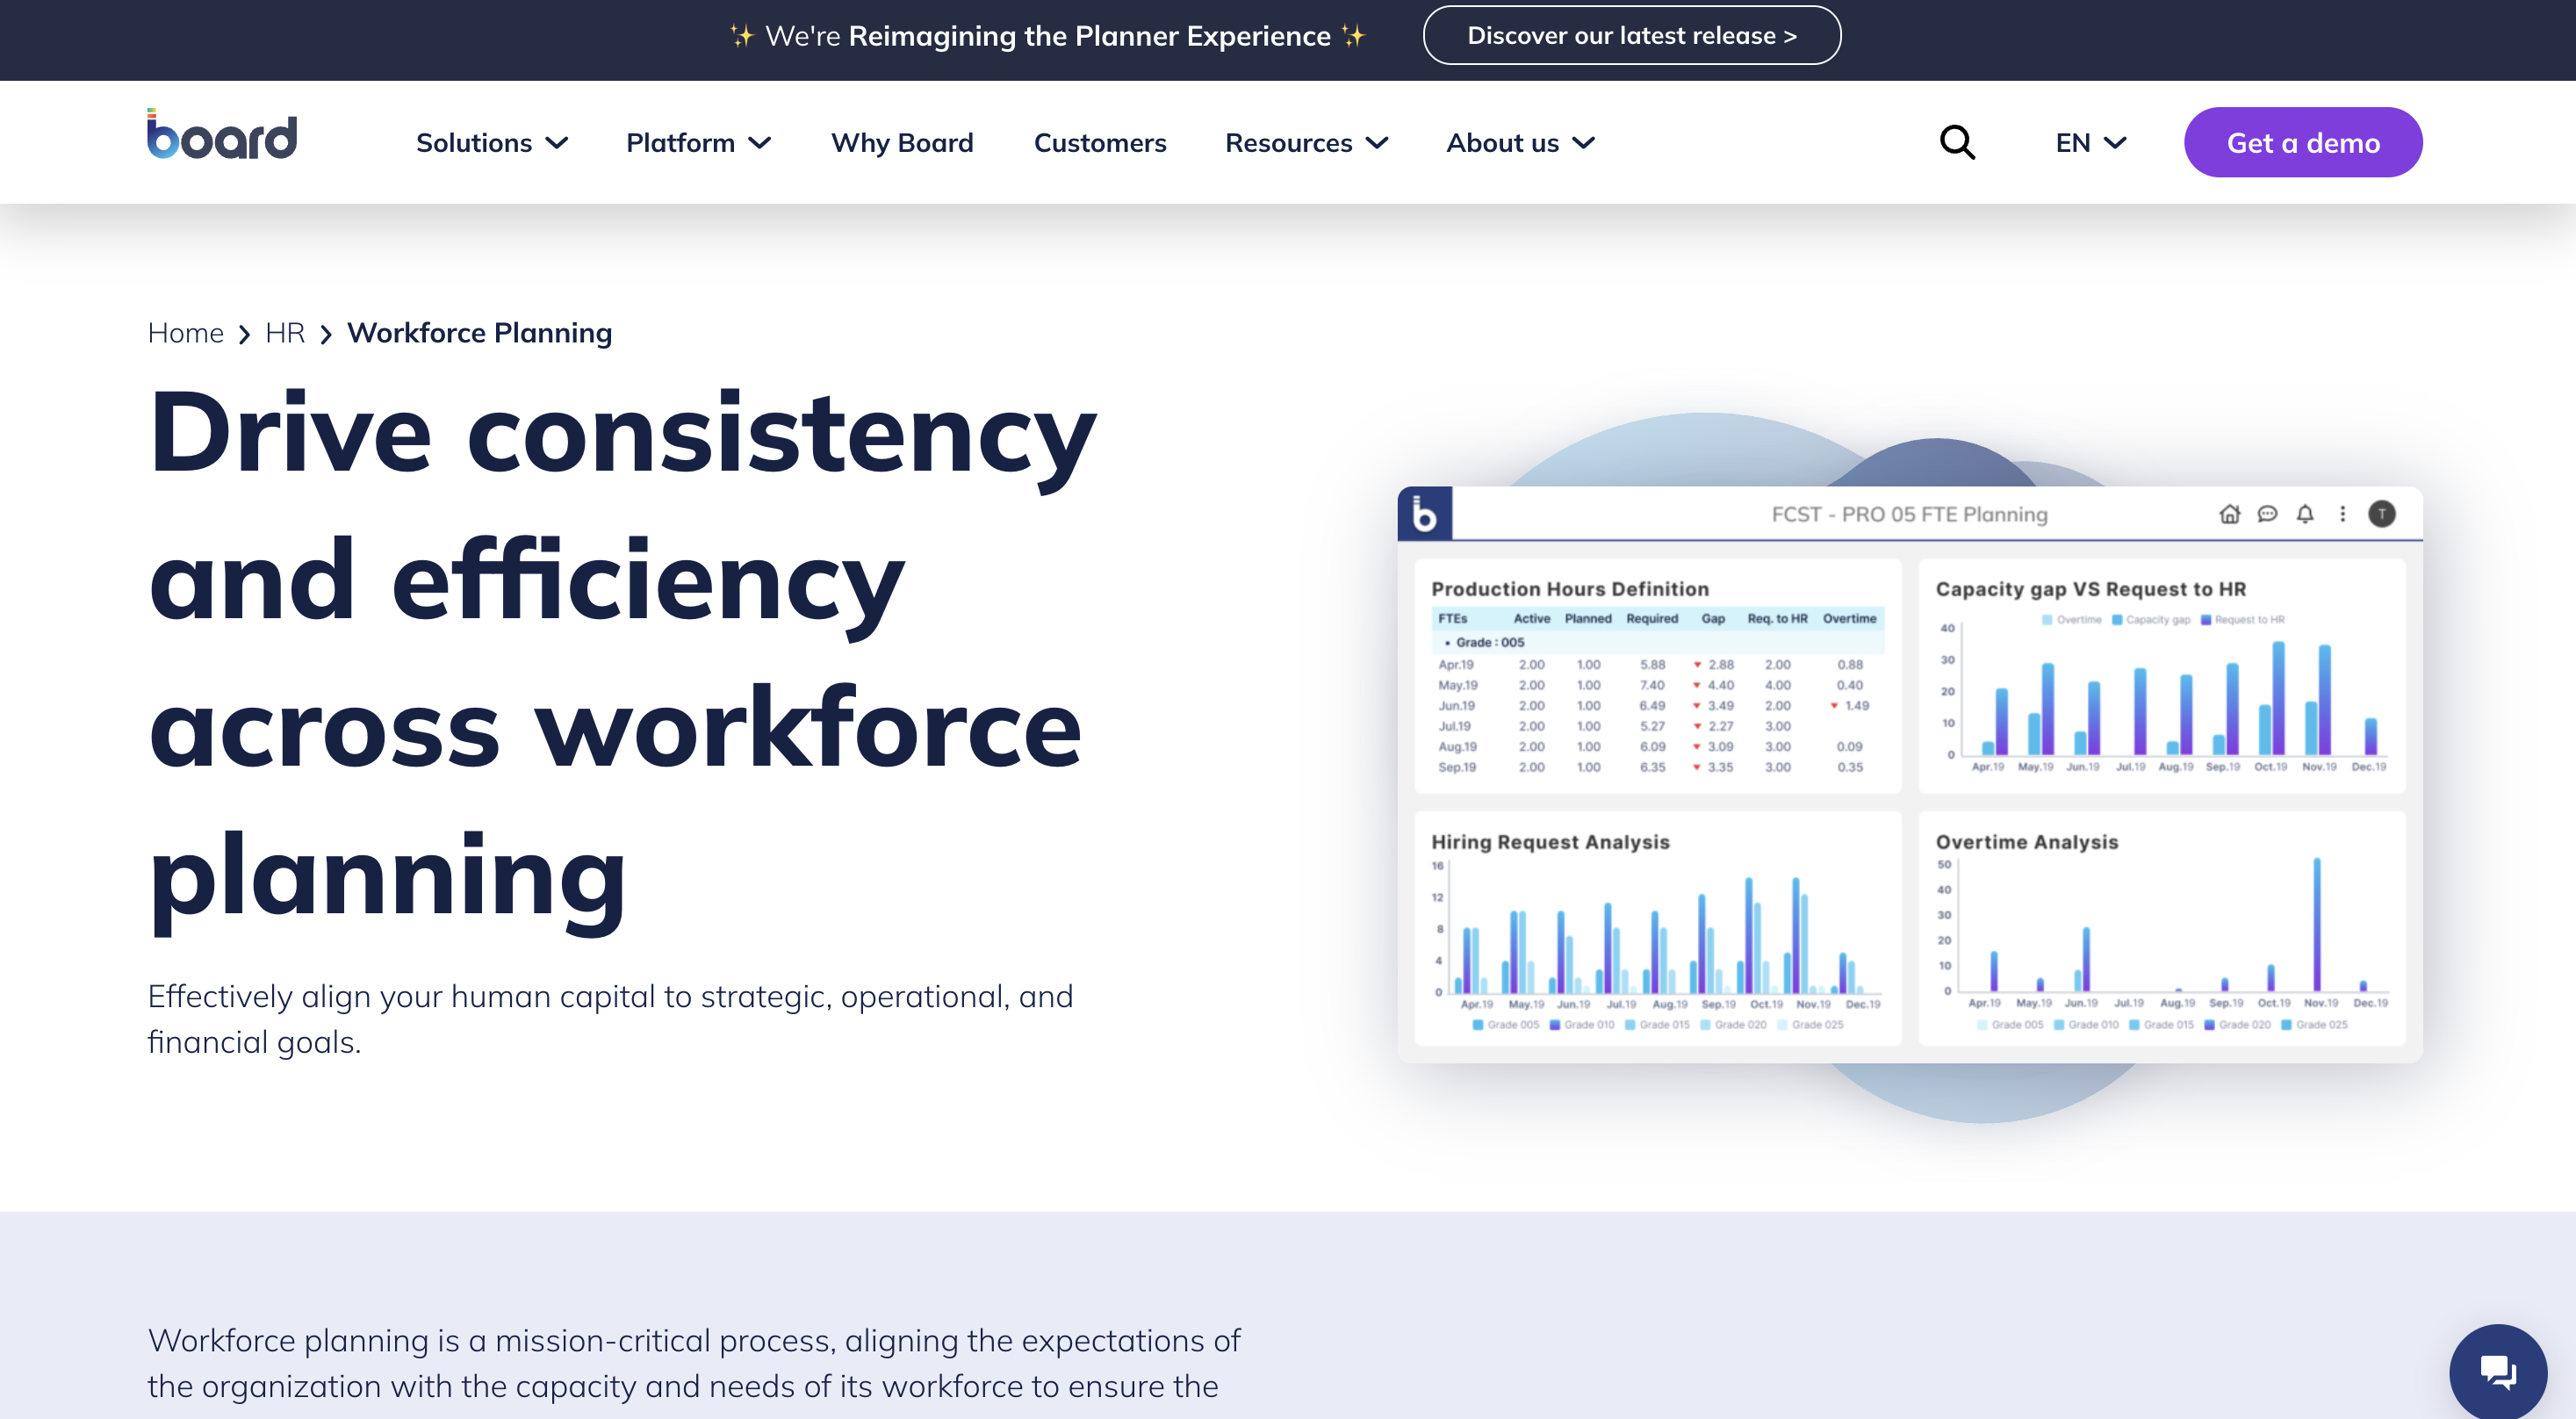Expand the Resources menu
The width and height of the screenshot is (2576, 1419).
point(1306,143)
